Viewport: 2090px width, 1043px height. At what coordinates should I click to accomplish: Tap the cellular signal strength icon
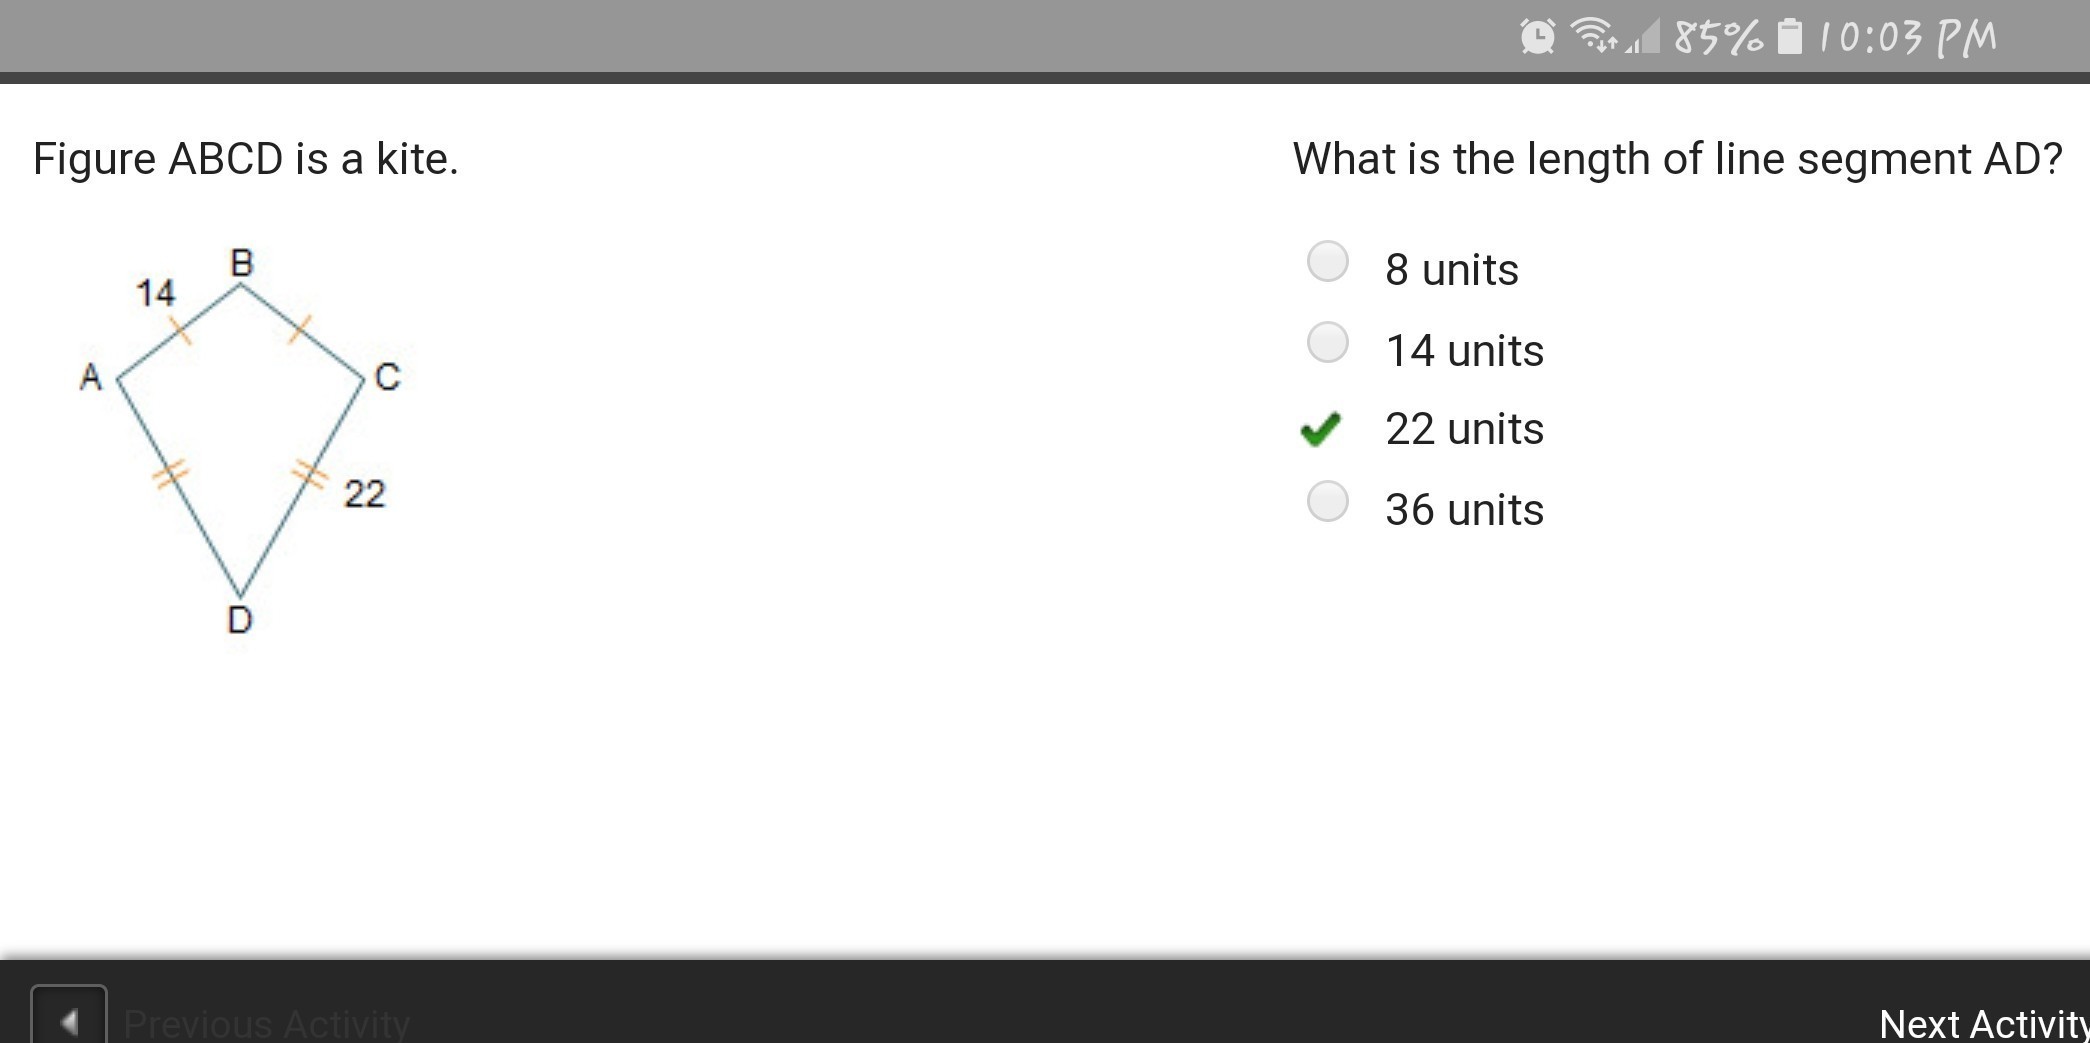coord(1643,36)
